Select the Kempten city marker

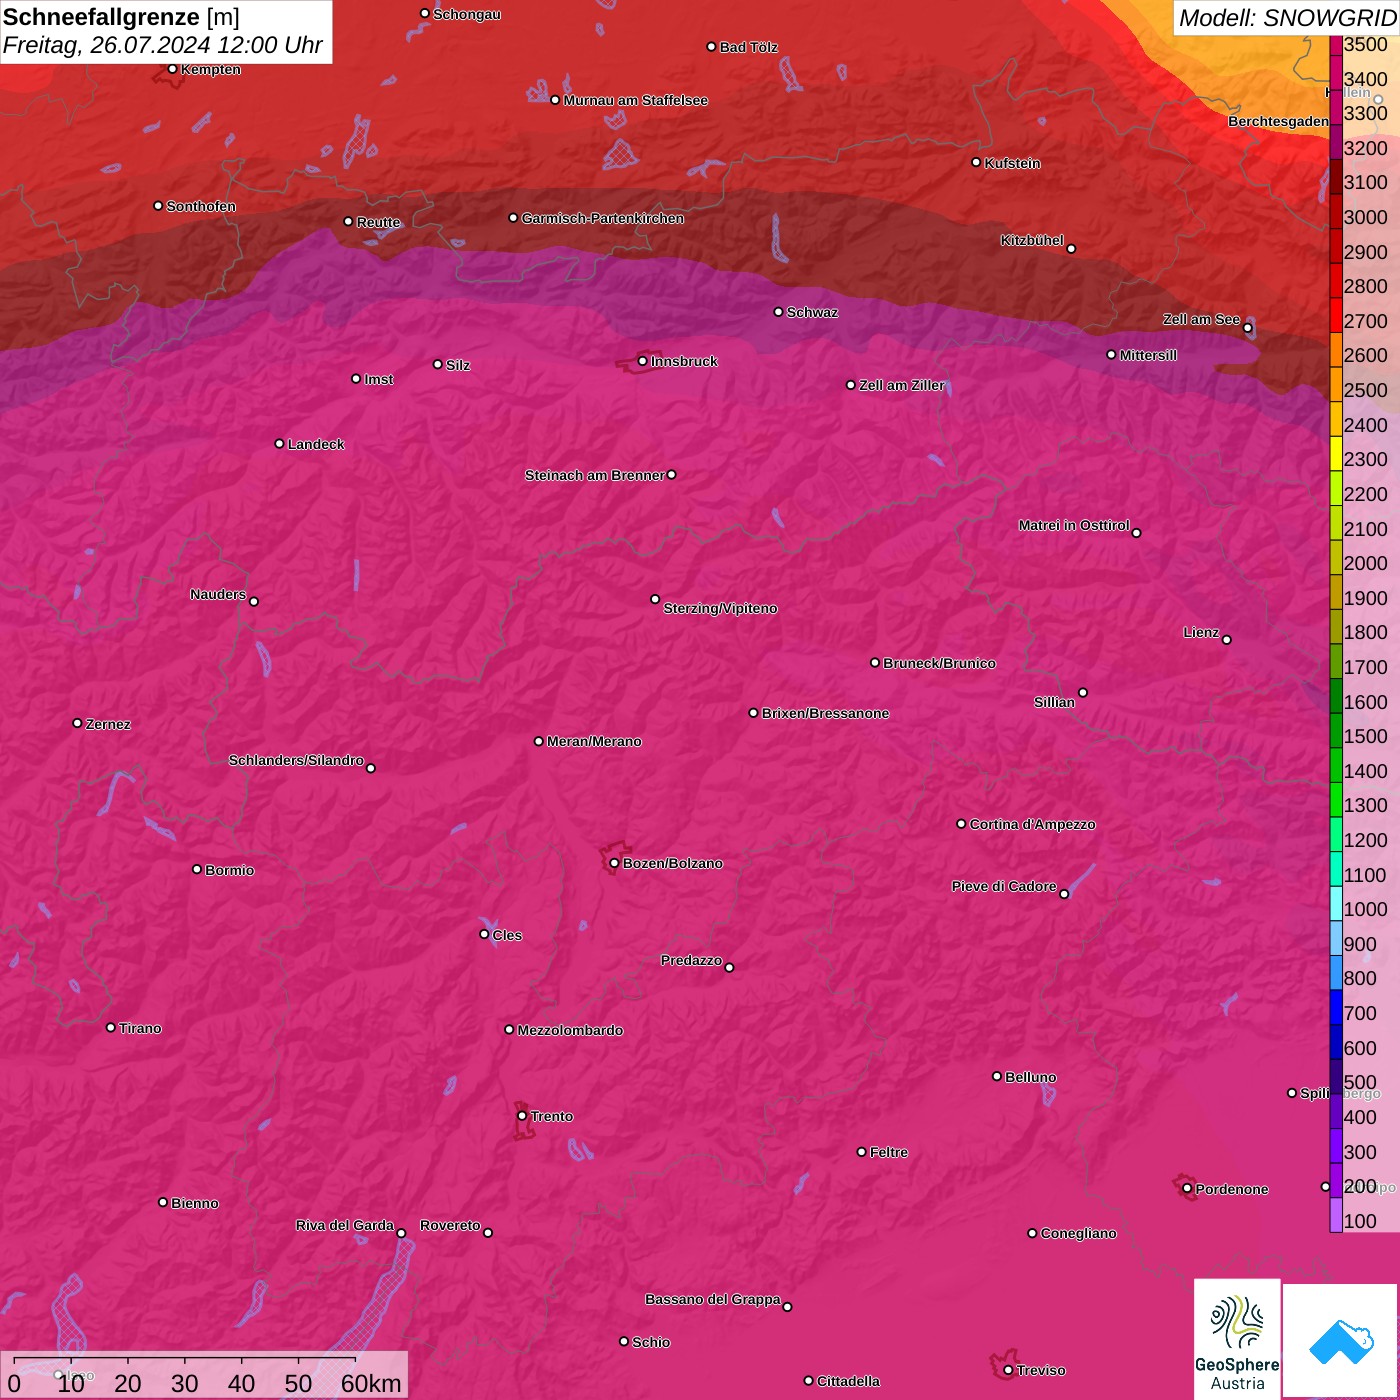pyautogui.click(x=172, y=69)
